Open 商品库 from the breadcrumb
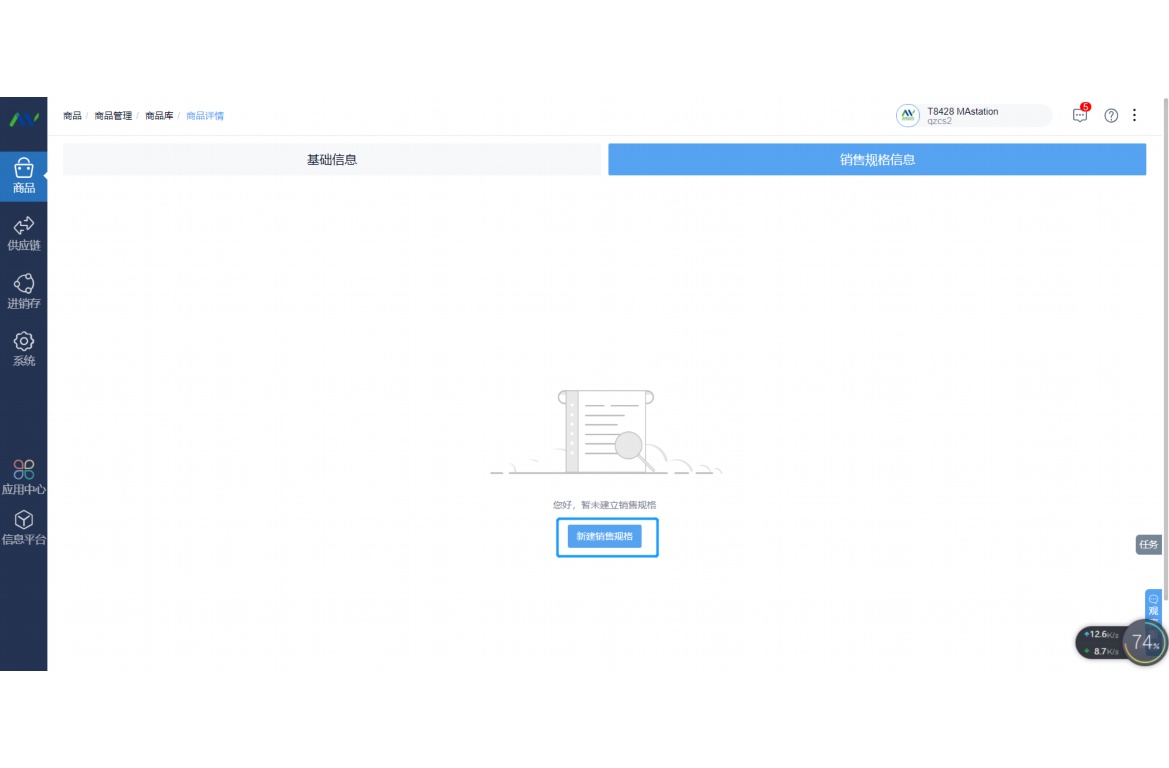 tap(158, 115)
